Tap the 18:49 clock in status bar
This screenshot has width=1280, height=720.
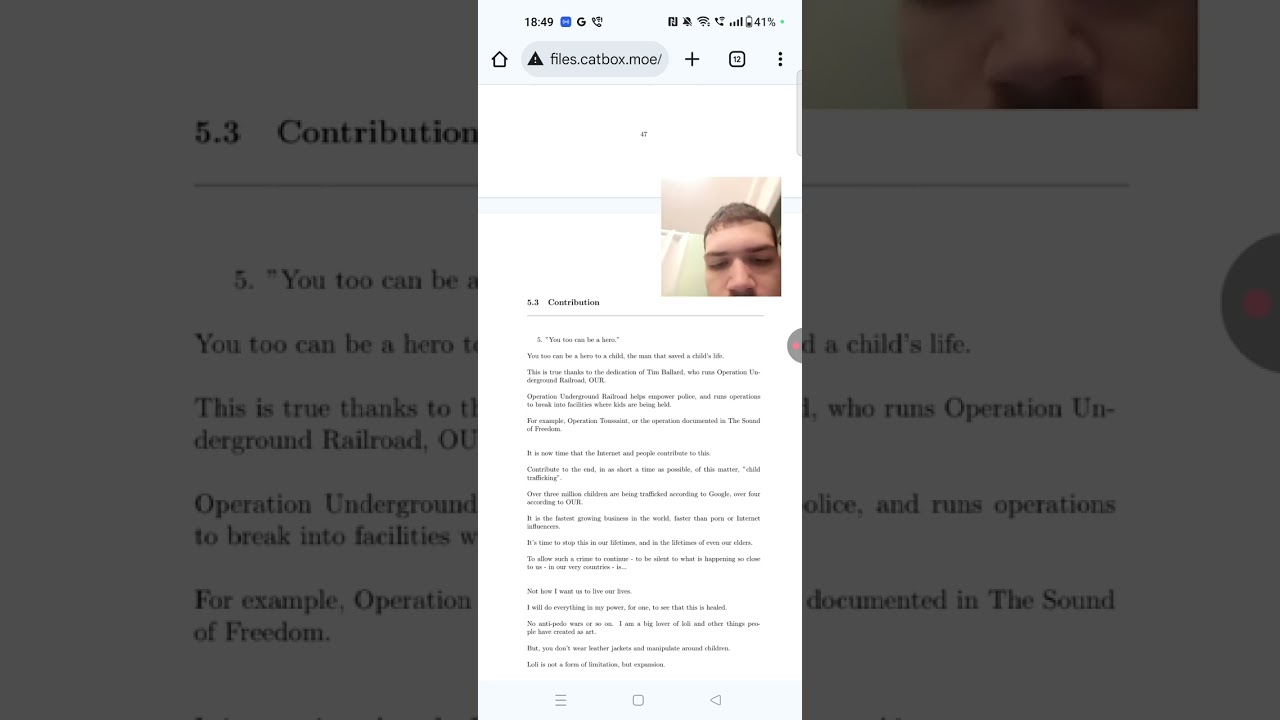(539, 22)
